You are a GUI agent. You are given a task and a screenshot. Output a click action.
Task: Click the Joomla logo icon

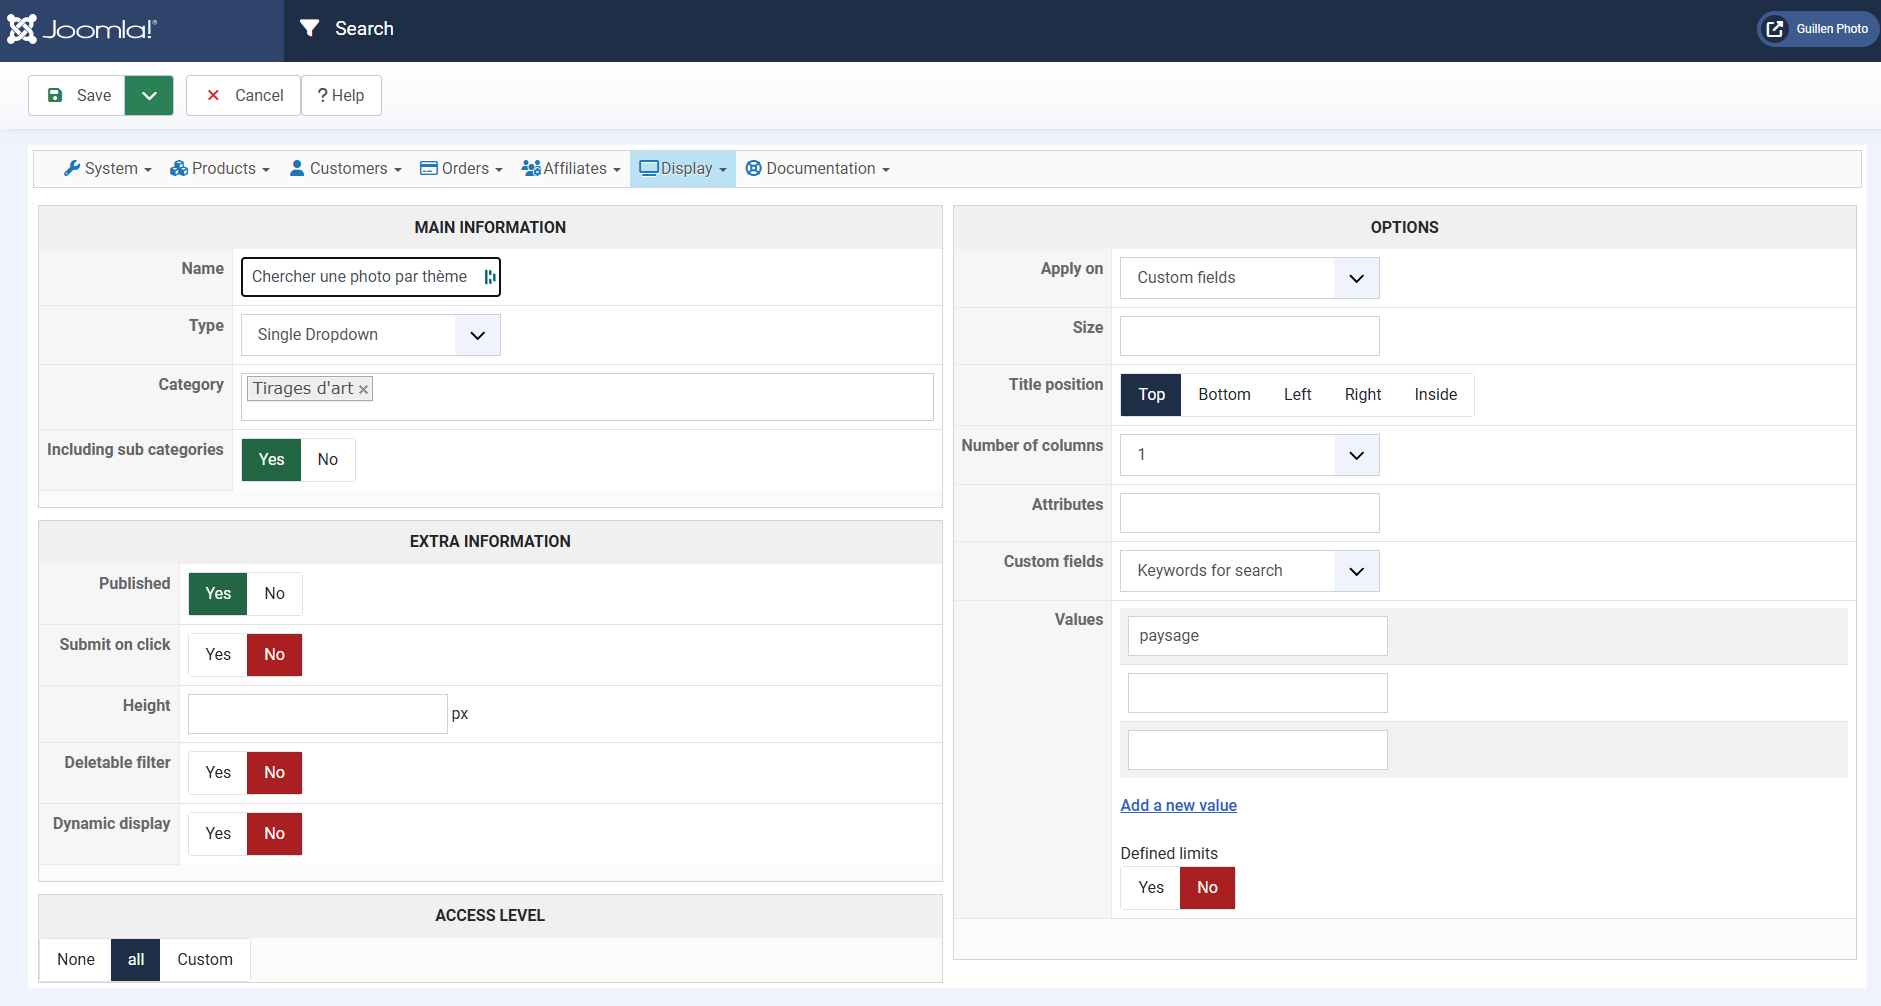coord(22,29)
